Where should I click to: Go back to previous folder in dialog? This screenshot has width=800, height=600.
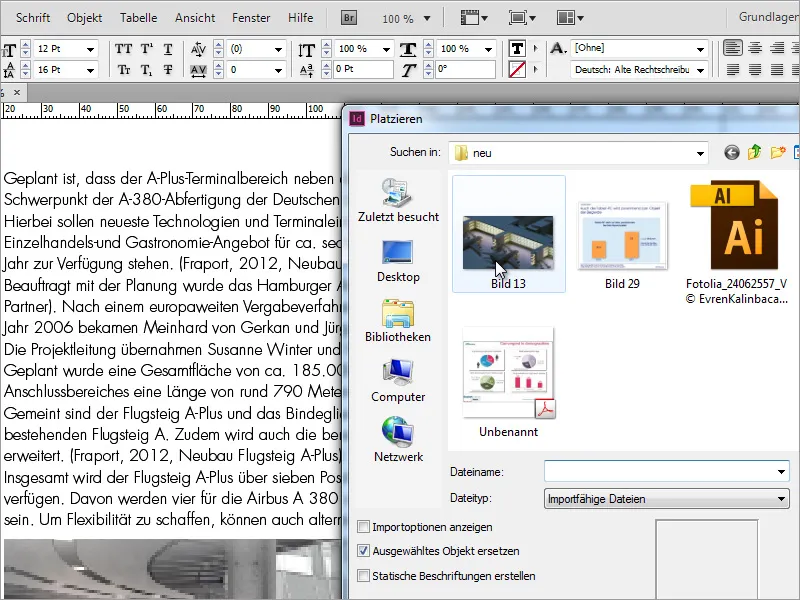tap(732, 153)
